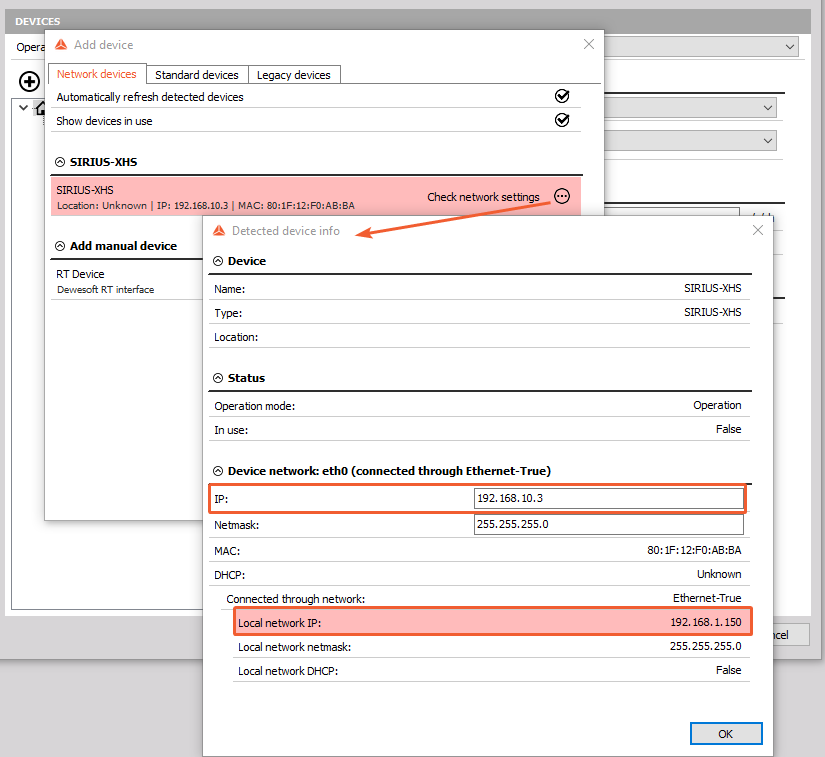This screenshot has height=757, width=825.
Task: Click the Dewesoft logo in Detected device info
Action: [x=219, y=230]
